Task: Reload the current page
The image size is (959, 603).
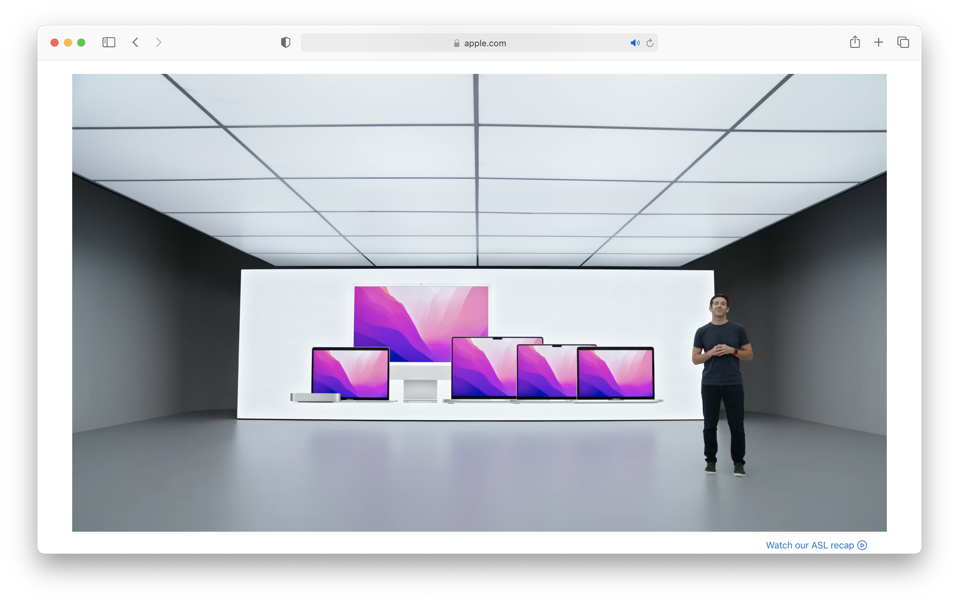Action: [650, 43]
